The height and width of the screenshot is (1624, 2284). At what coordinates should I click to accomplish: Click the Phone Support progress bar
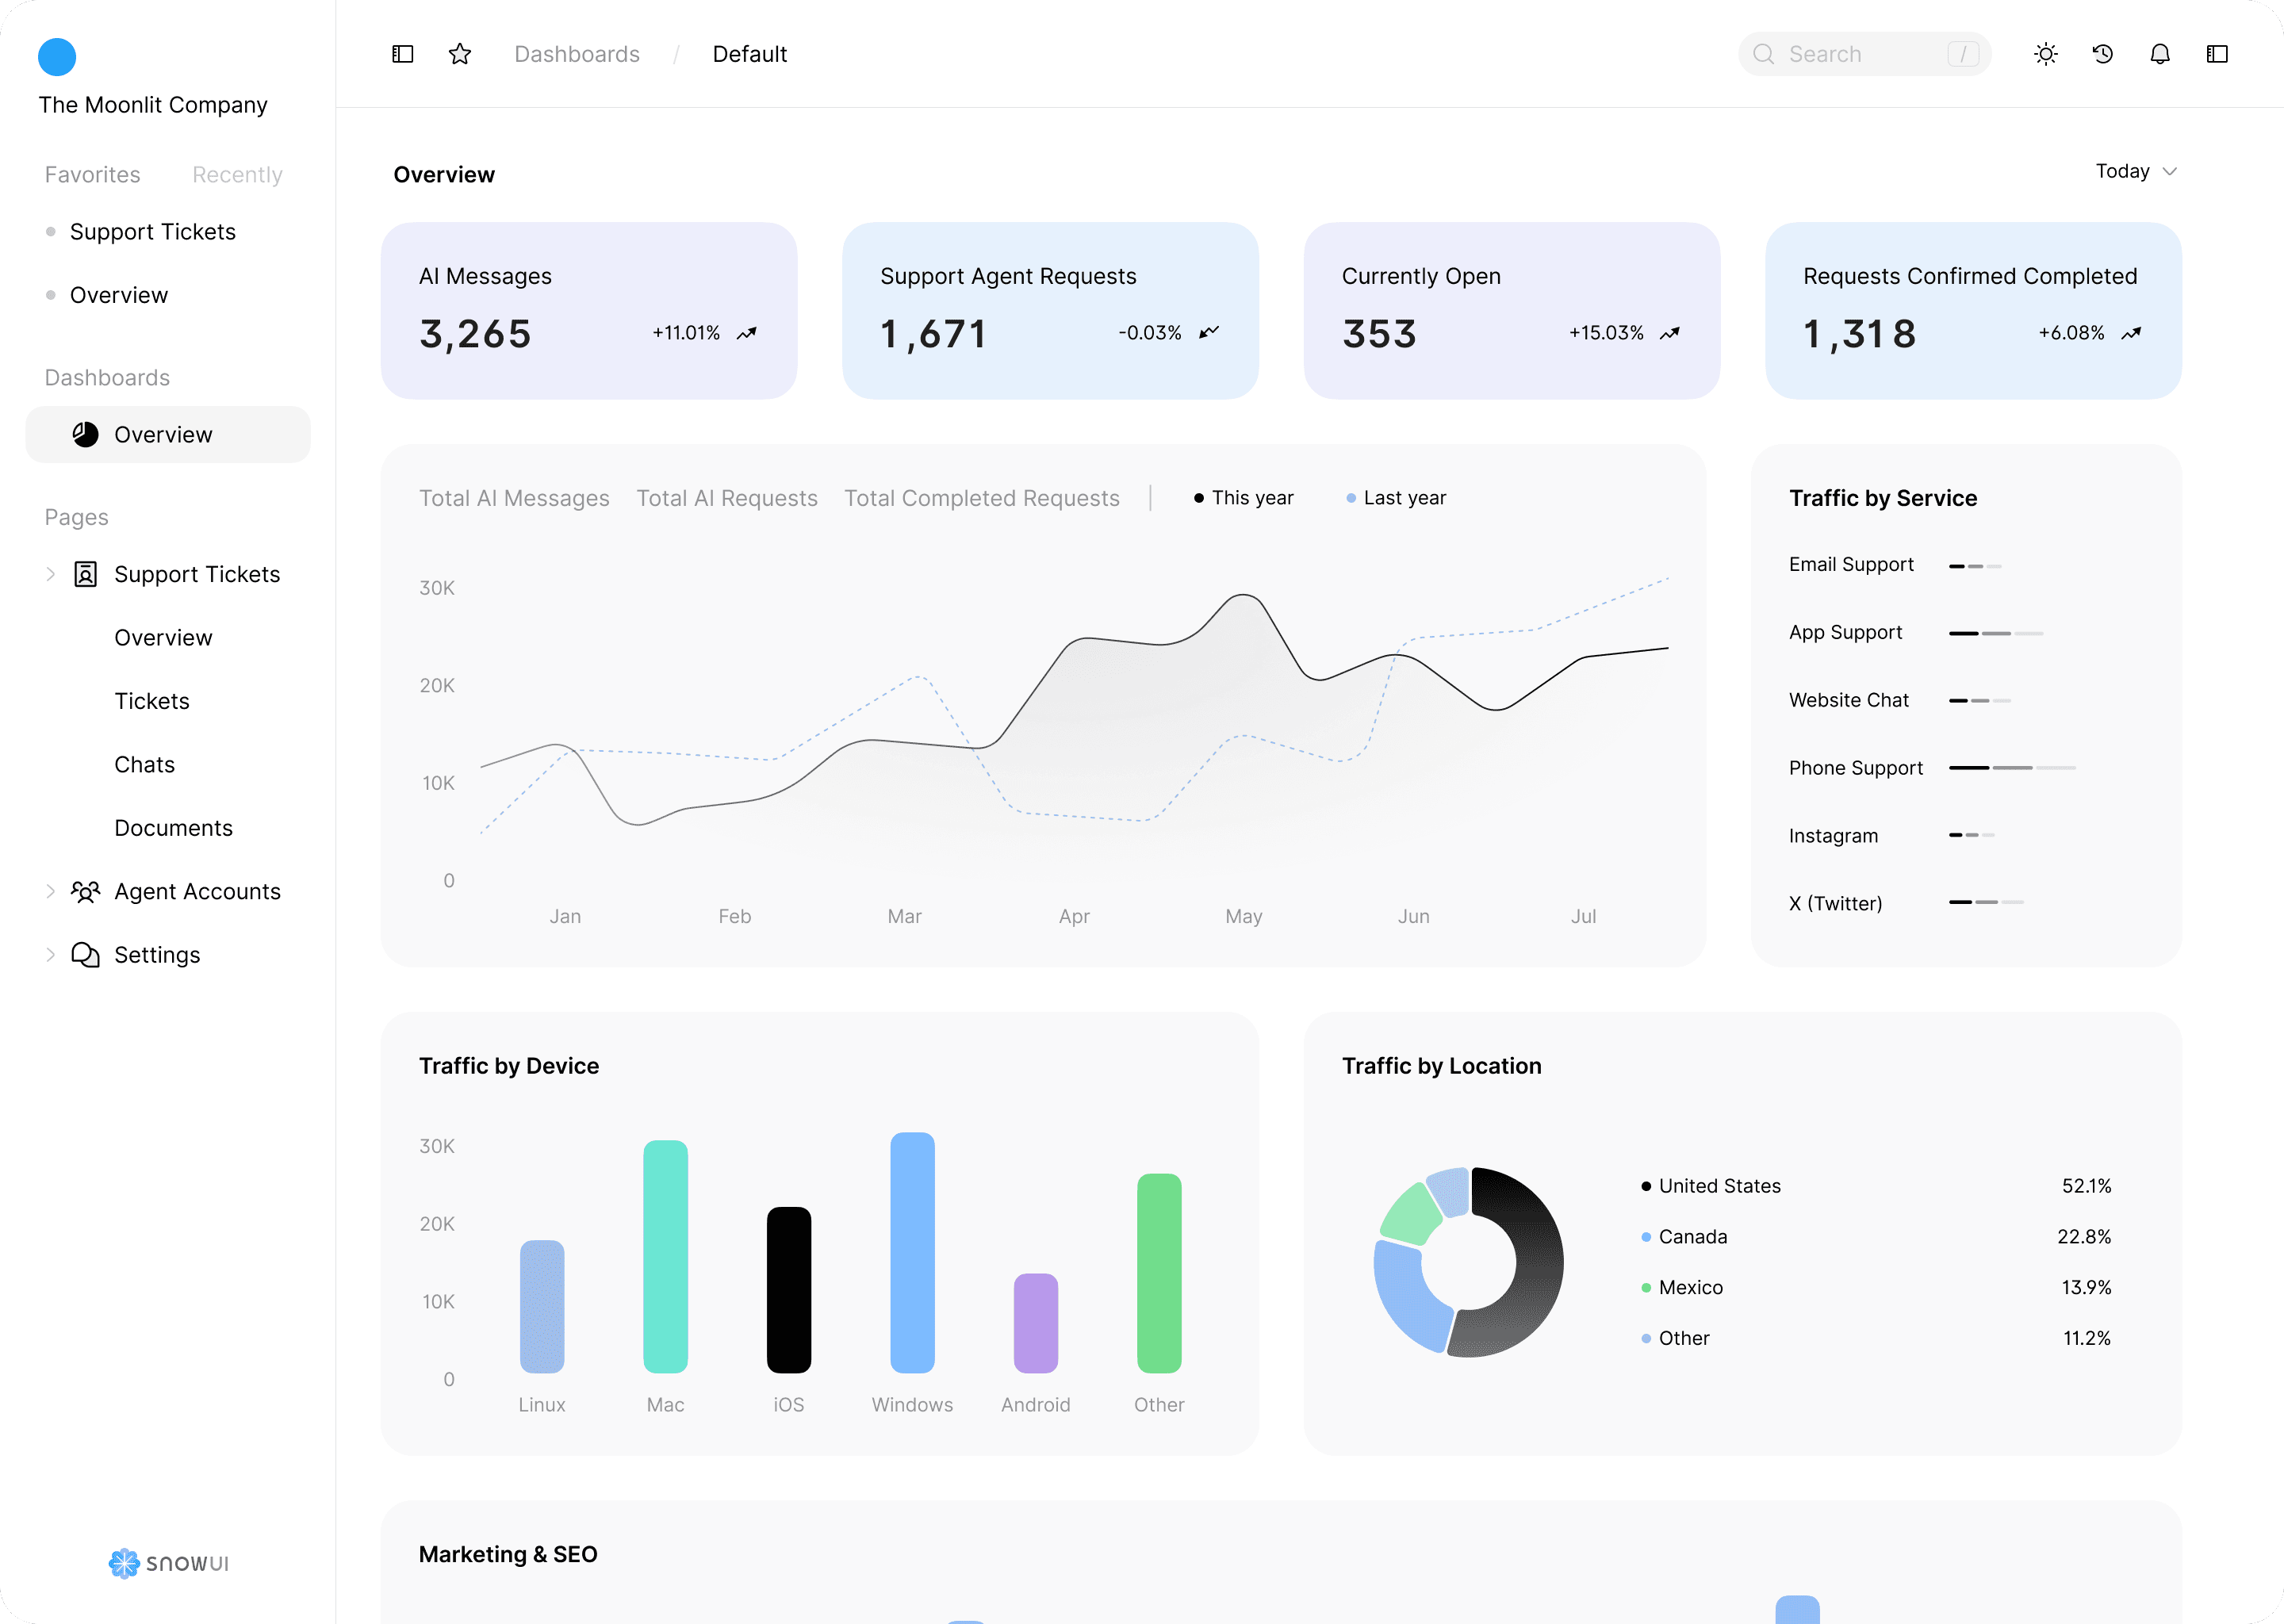[x=2012, y=768]
